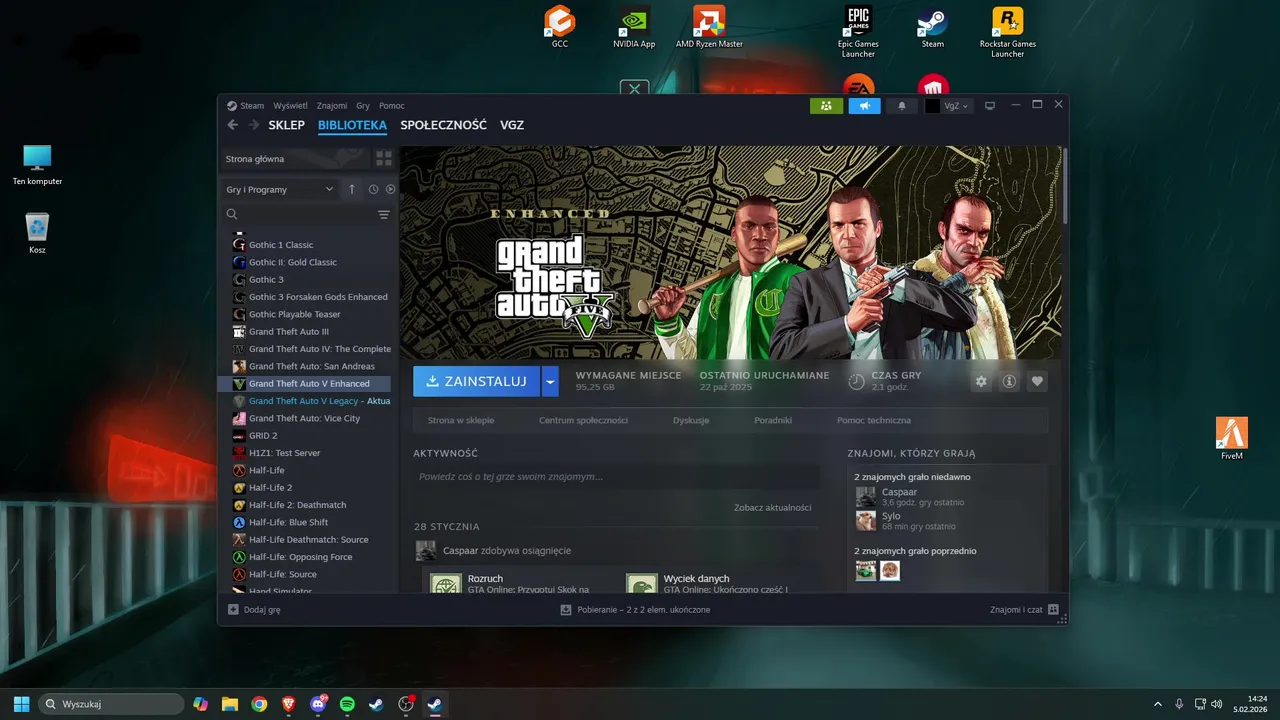Open the Gry menu
The height and width of the screenshot is (720, 1280).
point(363,105)
